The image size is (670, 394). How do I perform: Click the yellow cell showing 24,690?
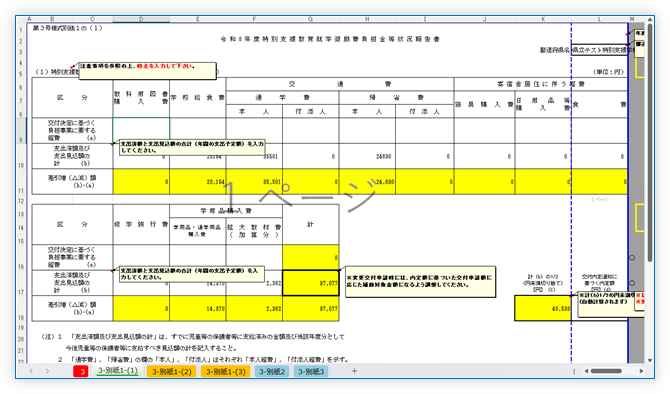pos(367,182)
